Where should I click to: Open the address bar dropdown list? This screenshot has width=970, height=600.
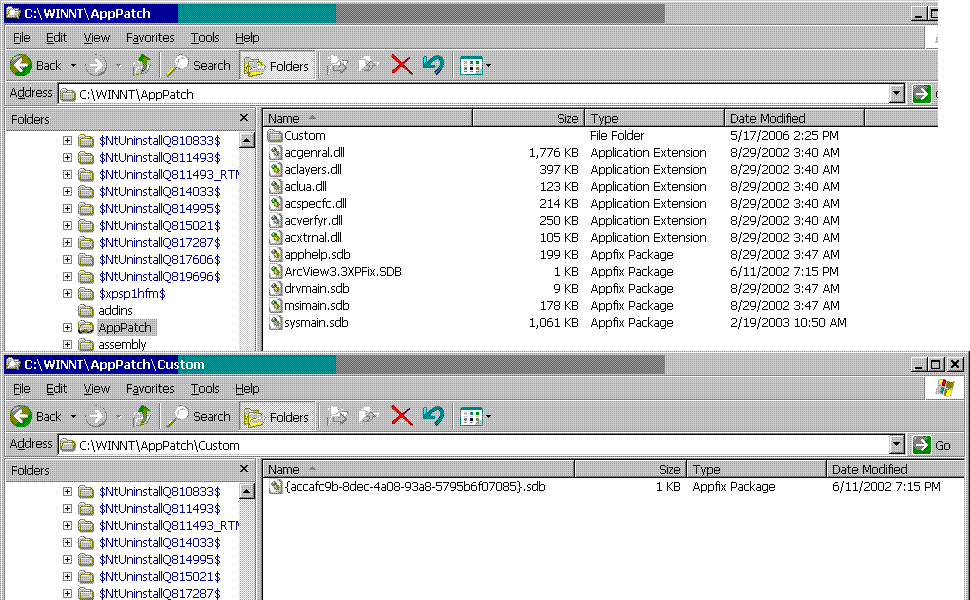click(x=898, y=92)
